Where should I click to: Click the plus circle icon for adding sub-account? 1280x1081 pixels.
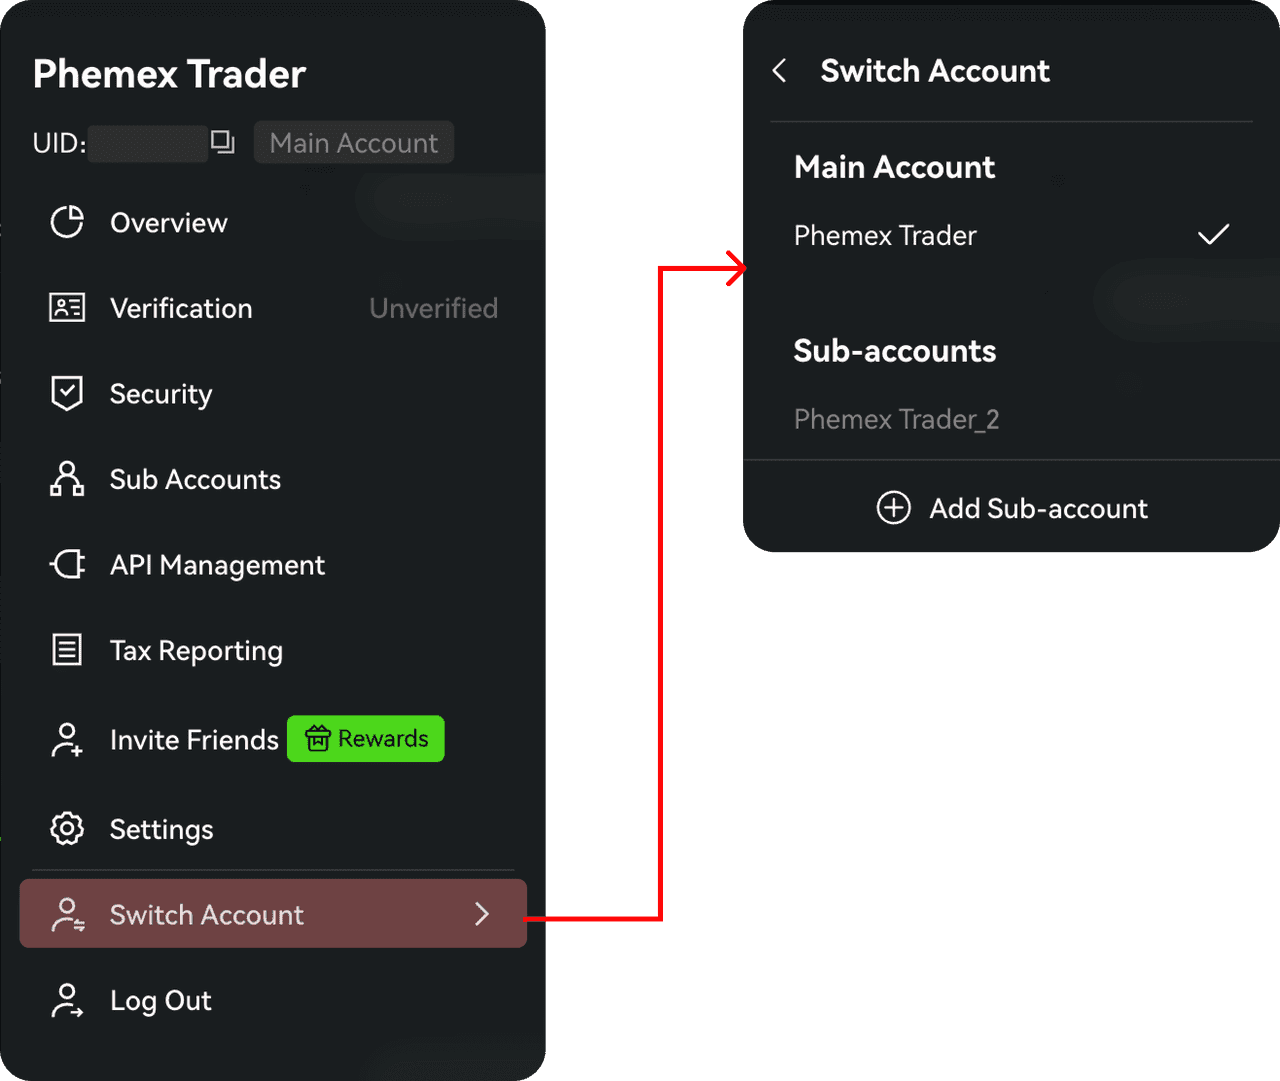893,508
